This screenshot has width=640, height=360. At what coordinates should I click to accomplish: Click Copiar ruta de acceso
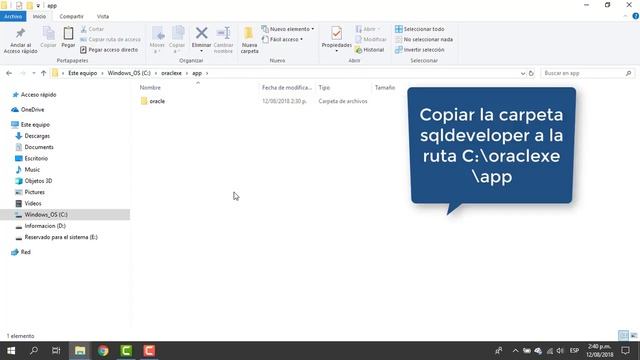(110, 39)
